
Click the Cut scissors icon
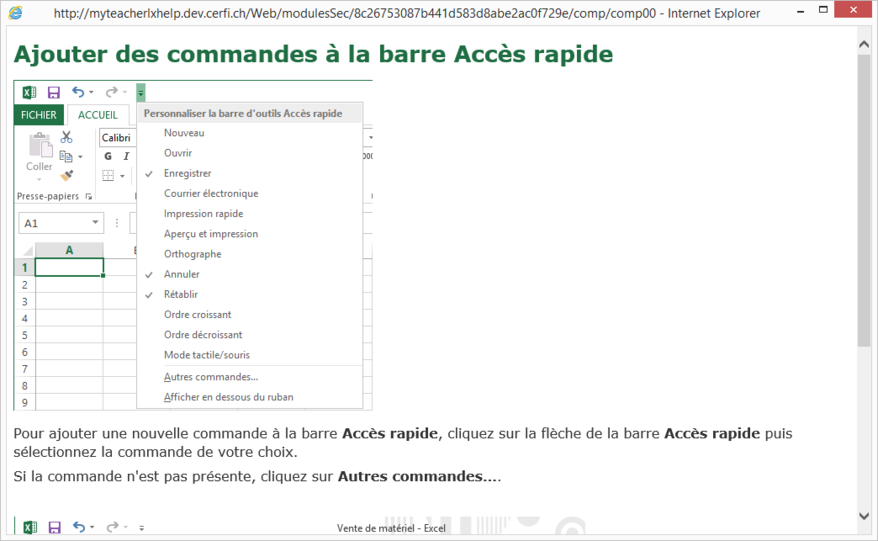(x=66, y=138)
